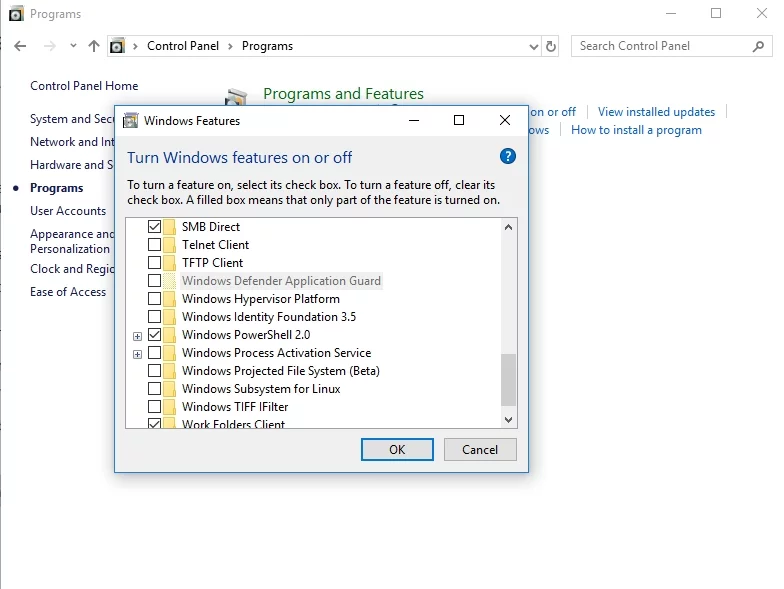Click the features list scroll down arrow
The width and height of the screenshot is (784, 589).
pyautogui.click(x=508, y=420)
